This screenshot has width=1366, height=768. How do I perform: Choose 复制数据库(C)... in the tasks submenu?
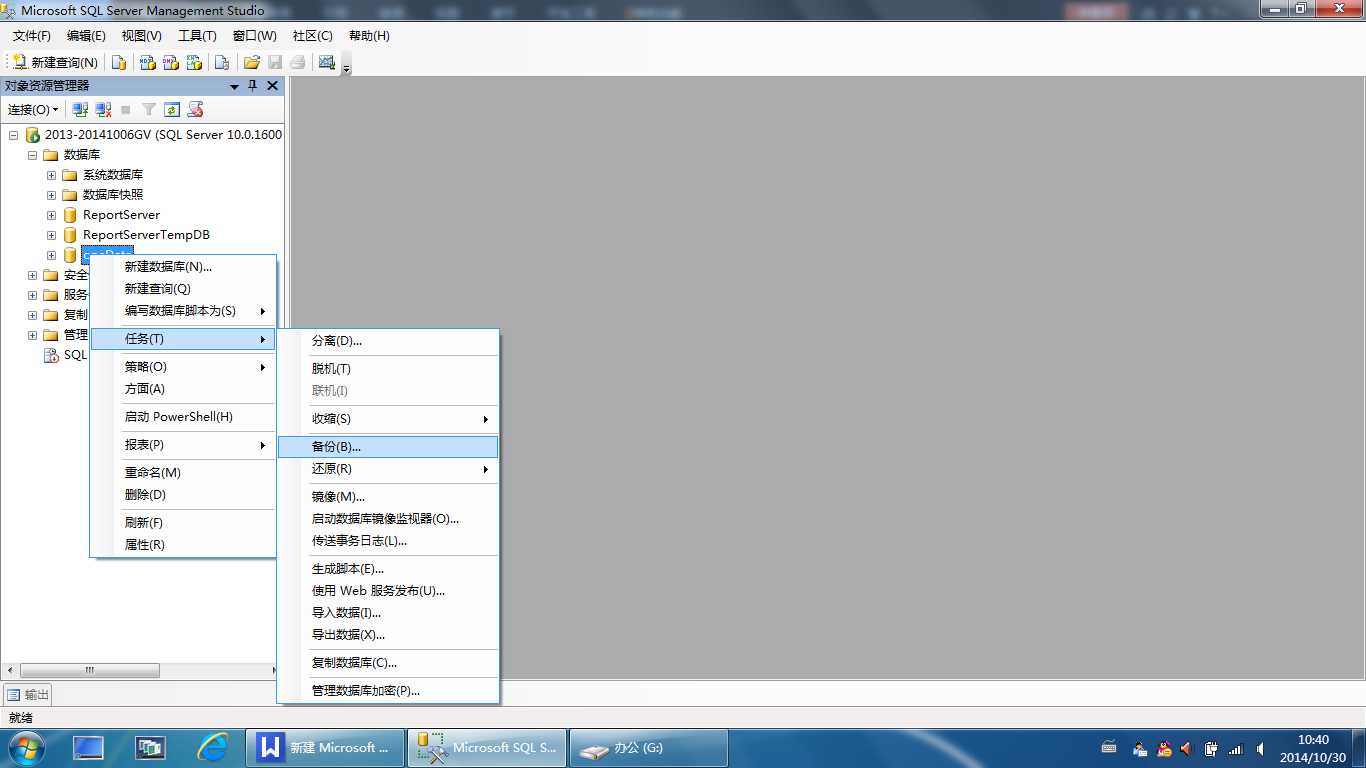pyautogui.click(x=388, y=663)
